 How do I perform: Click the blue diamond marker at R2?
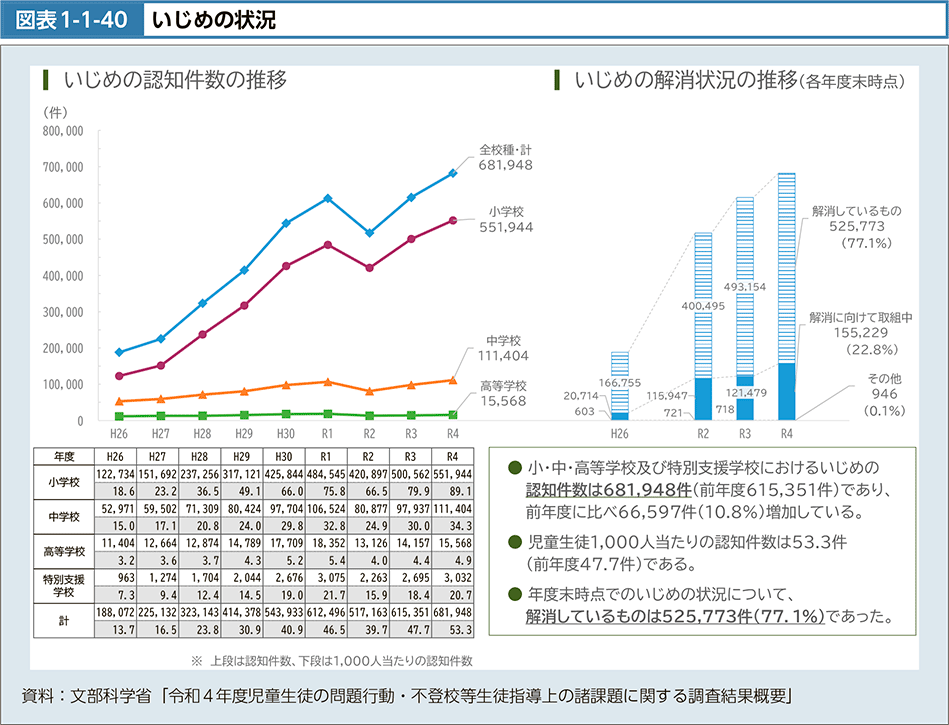click(369, 233)
